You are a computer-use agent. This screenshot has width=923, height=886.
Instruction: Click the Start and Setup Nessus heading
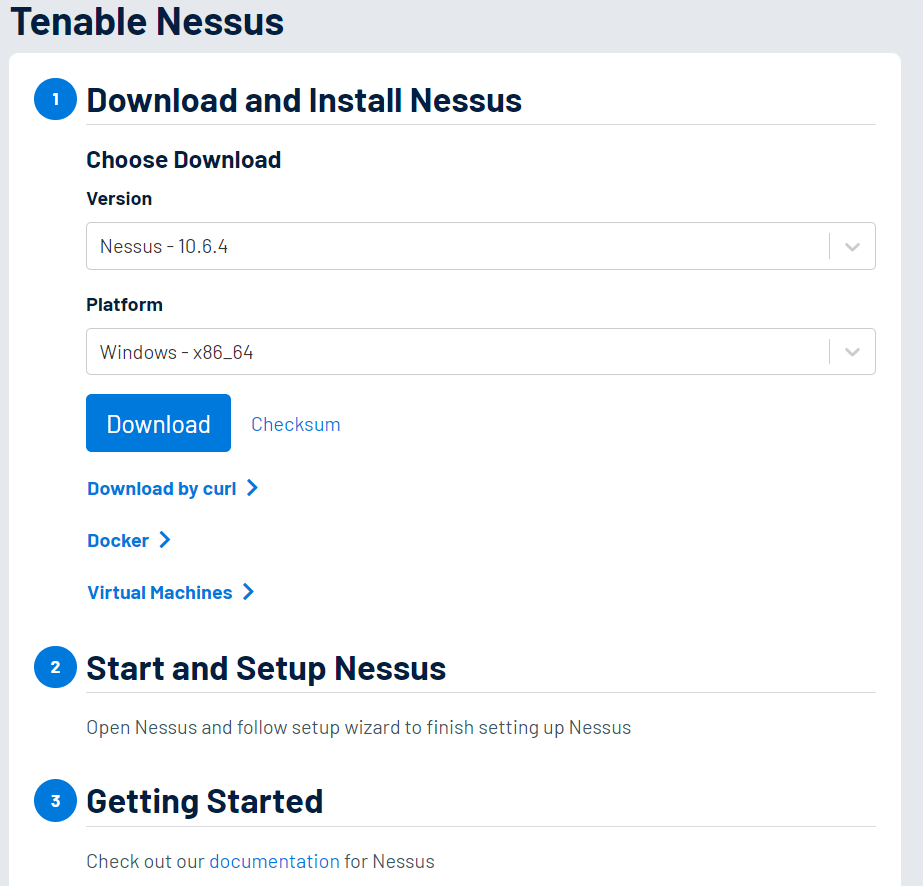pyautogui.click(x=266, y=669)
